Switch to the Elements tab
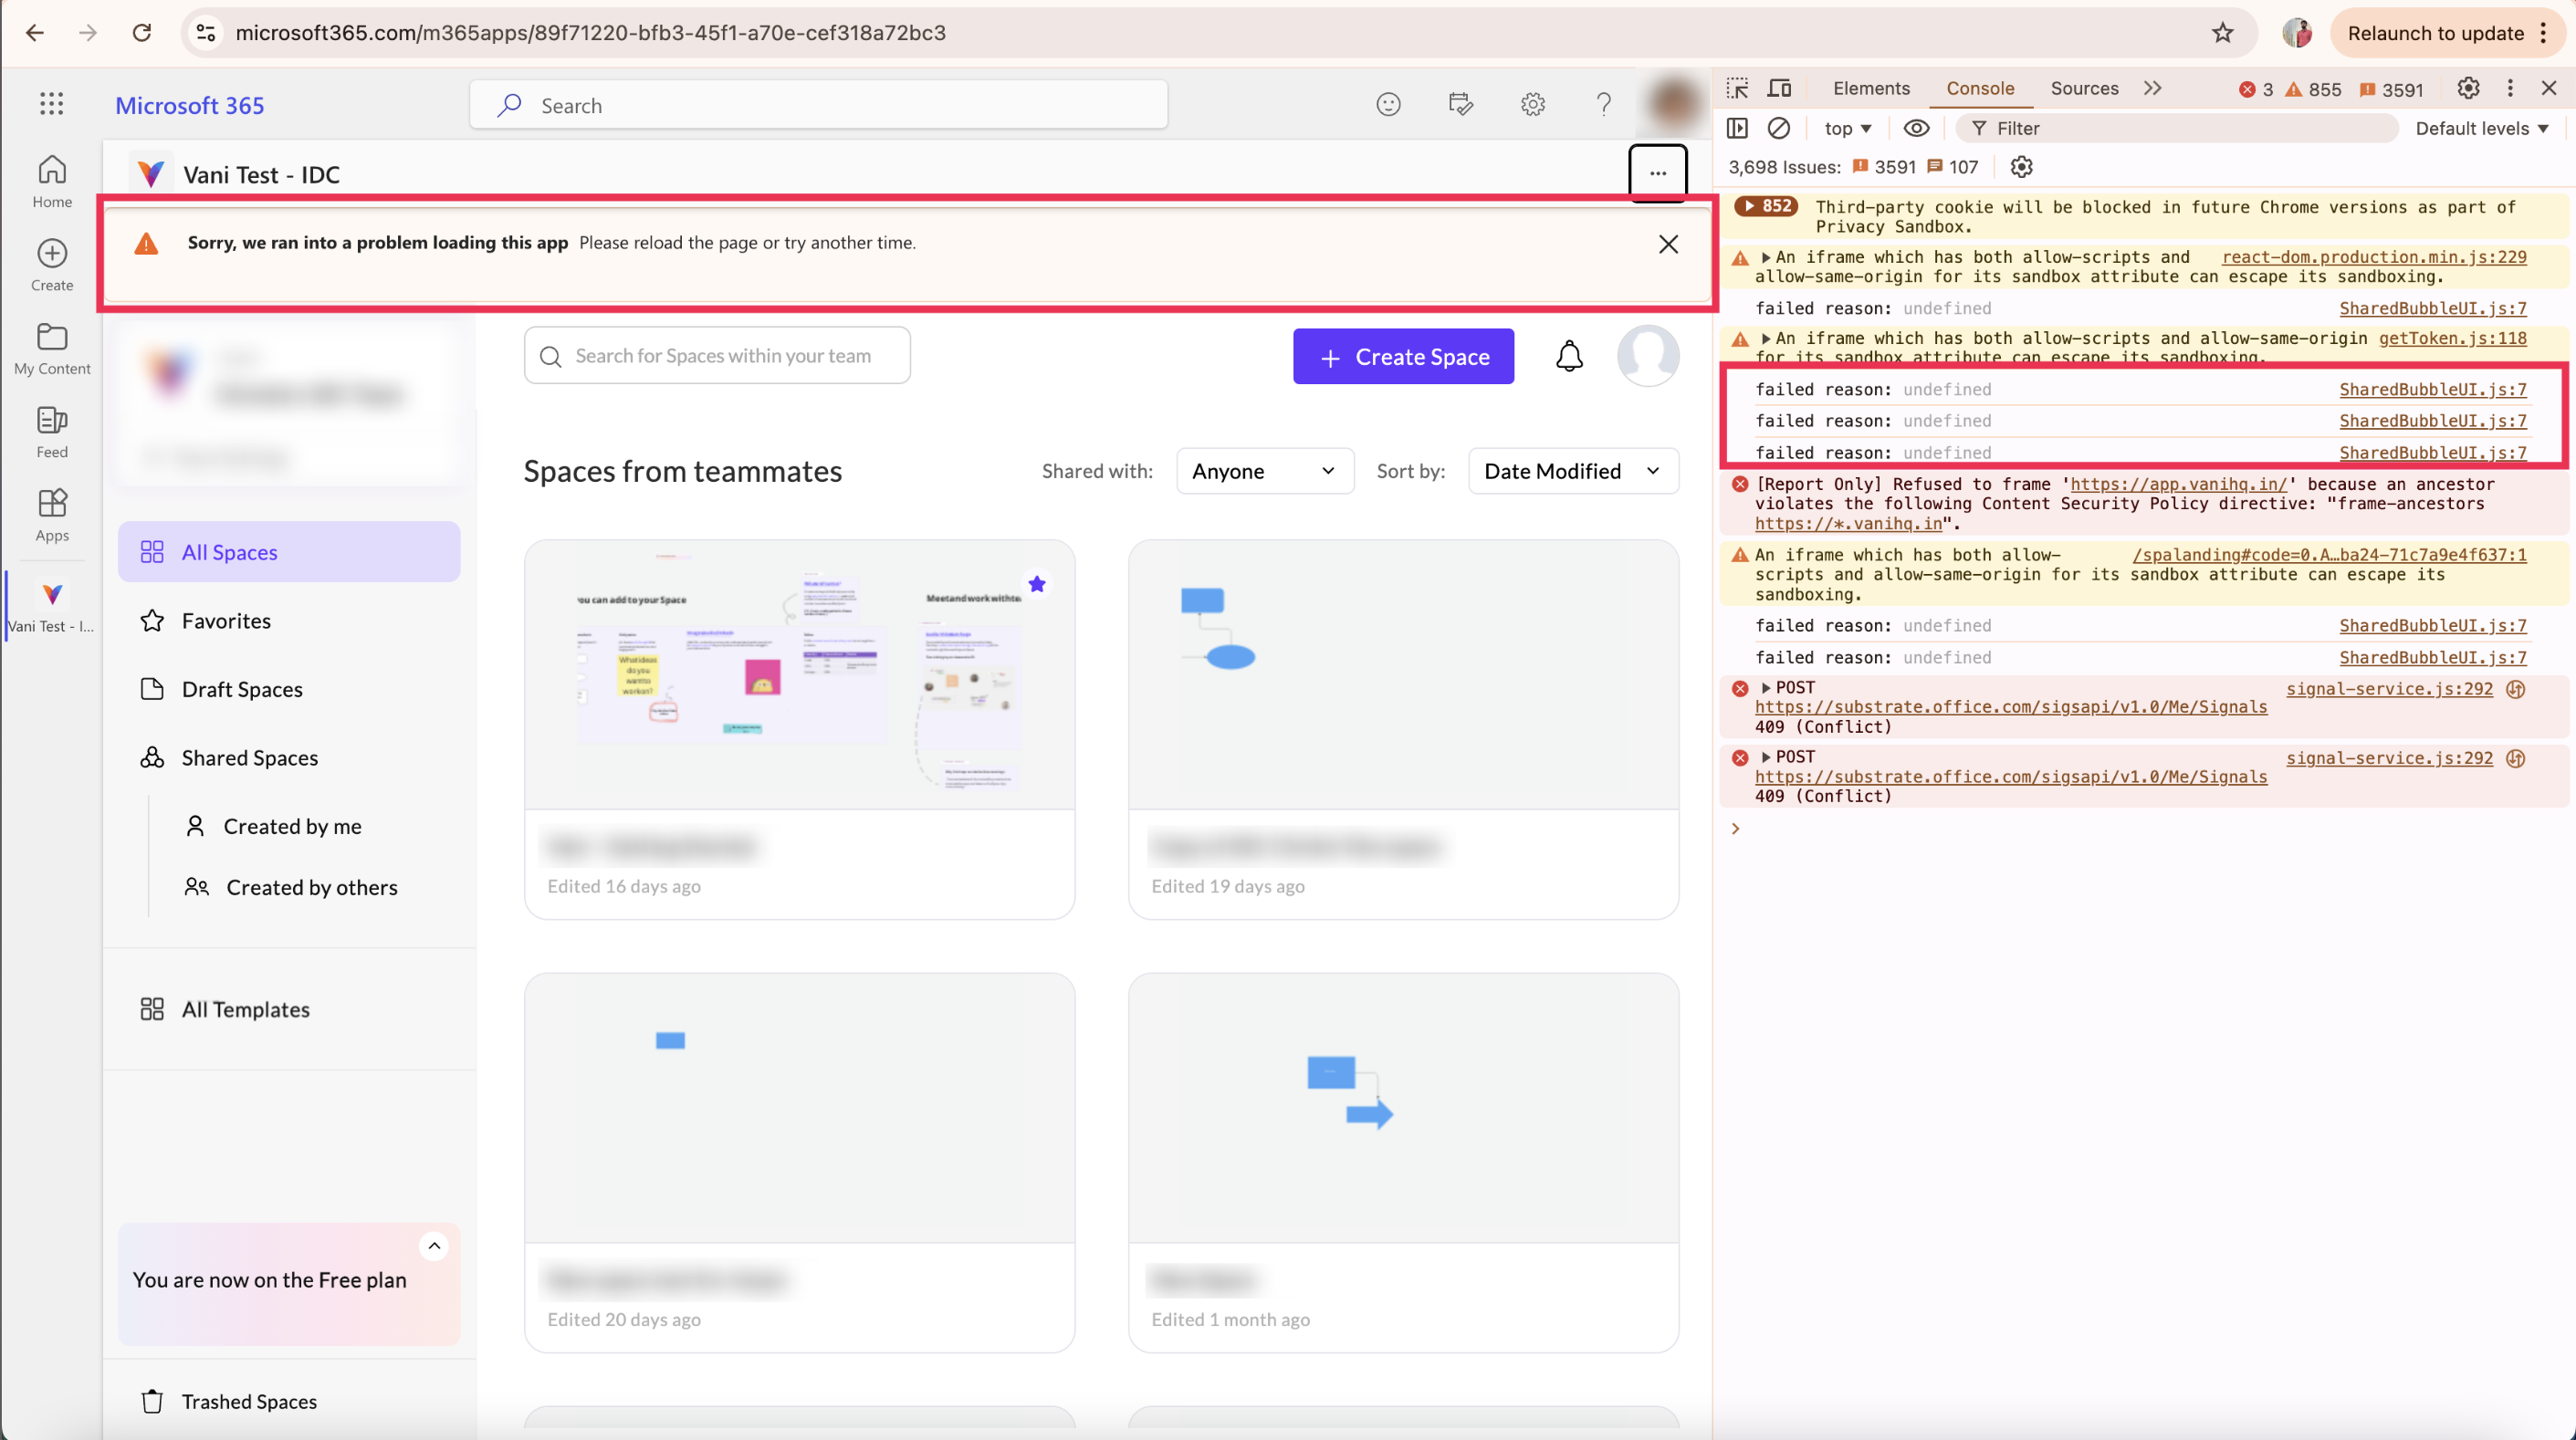Screen dimensions: 2576x1440 pos(1871,88)
